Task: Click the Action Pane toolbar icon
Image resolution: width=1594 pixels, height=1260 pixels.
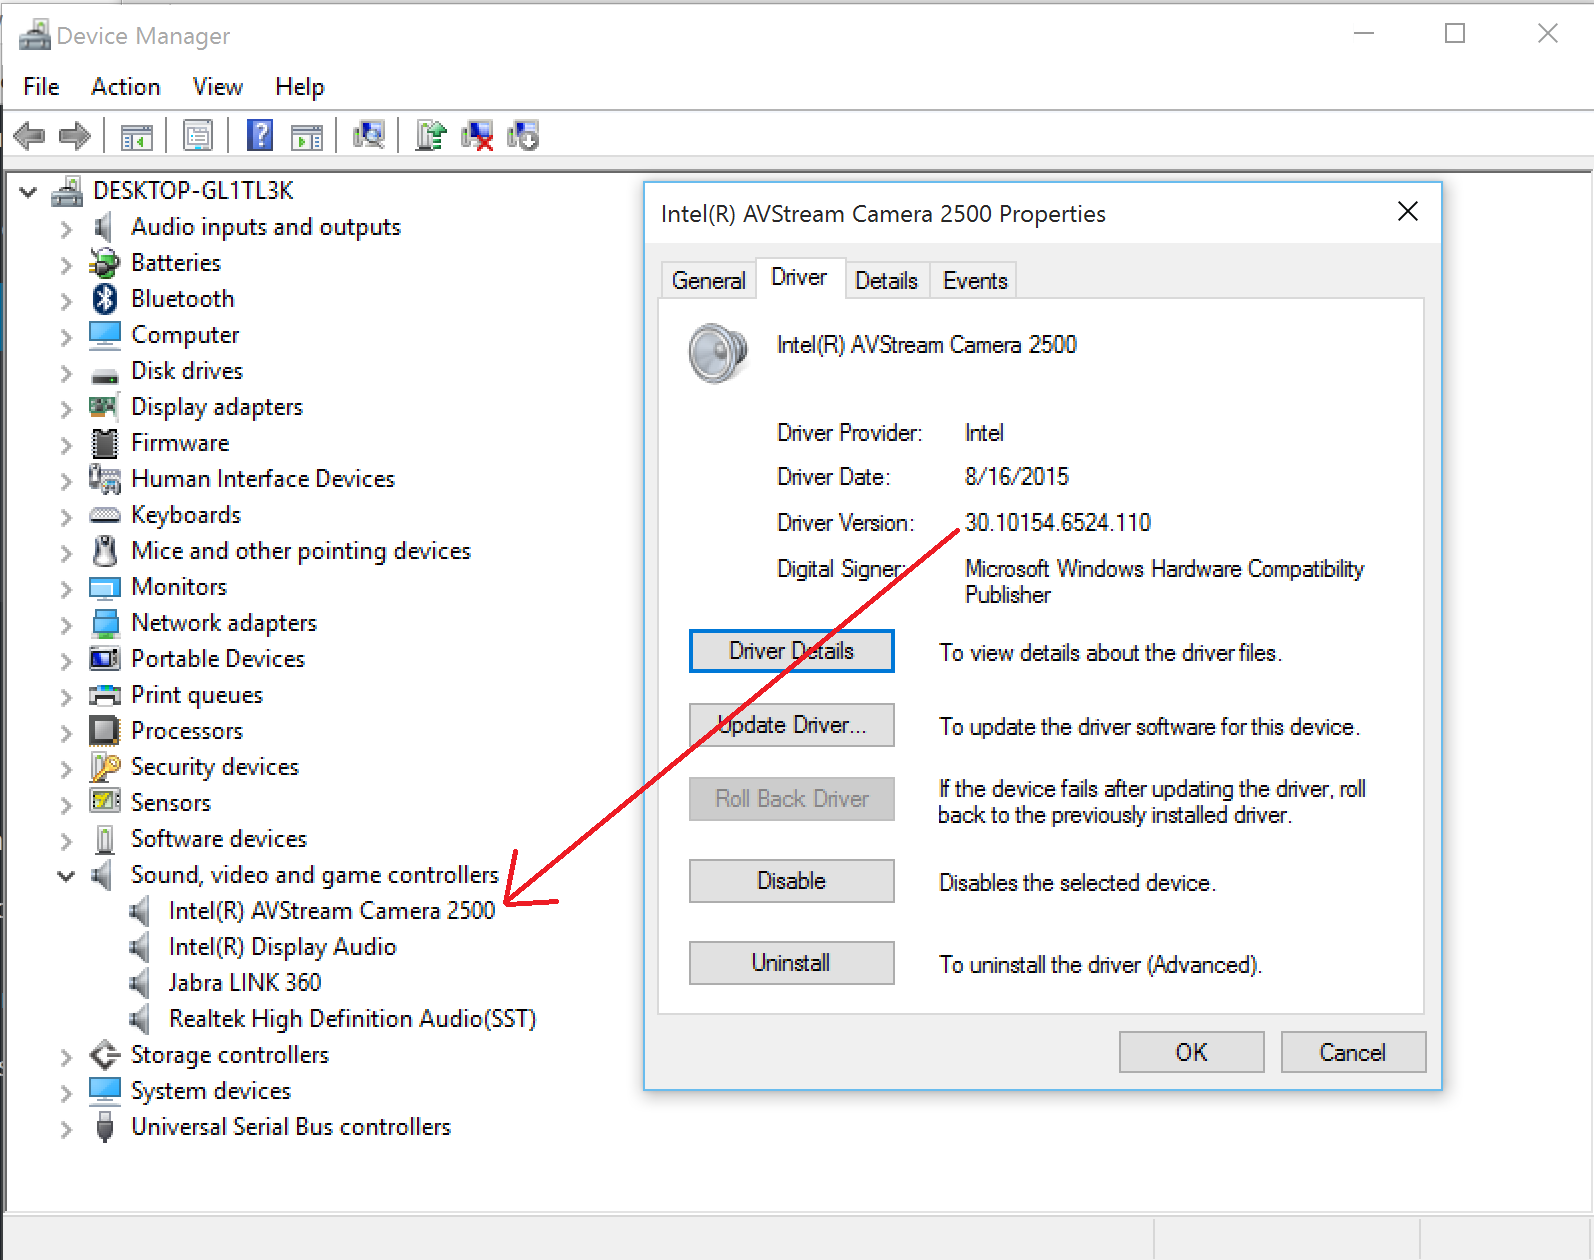Action: coord(307,136)
